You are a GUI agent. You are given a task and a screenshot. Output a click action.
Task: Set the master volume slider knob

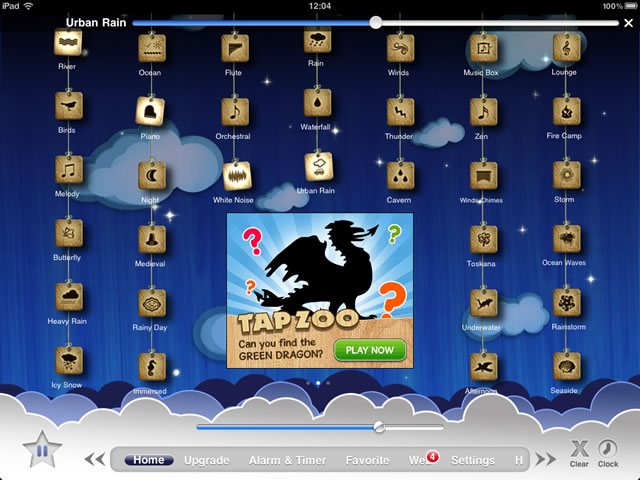point(379,427)
